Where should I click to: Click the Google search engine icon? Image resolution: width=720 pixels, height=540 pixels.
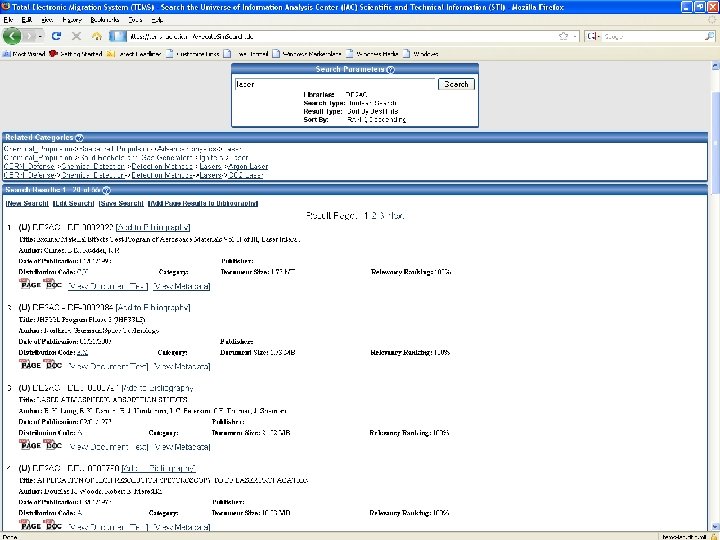[591, 36]
